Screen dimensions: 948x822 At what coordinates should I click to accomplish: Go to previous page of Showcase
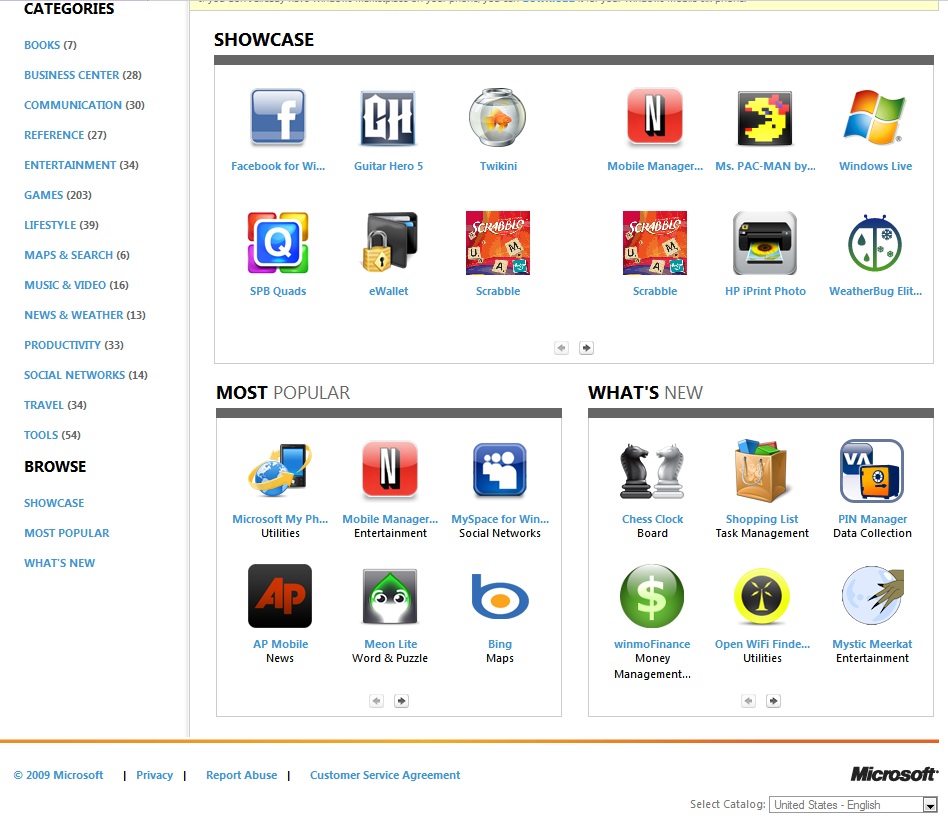562,348
